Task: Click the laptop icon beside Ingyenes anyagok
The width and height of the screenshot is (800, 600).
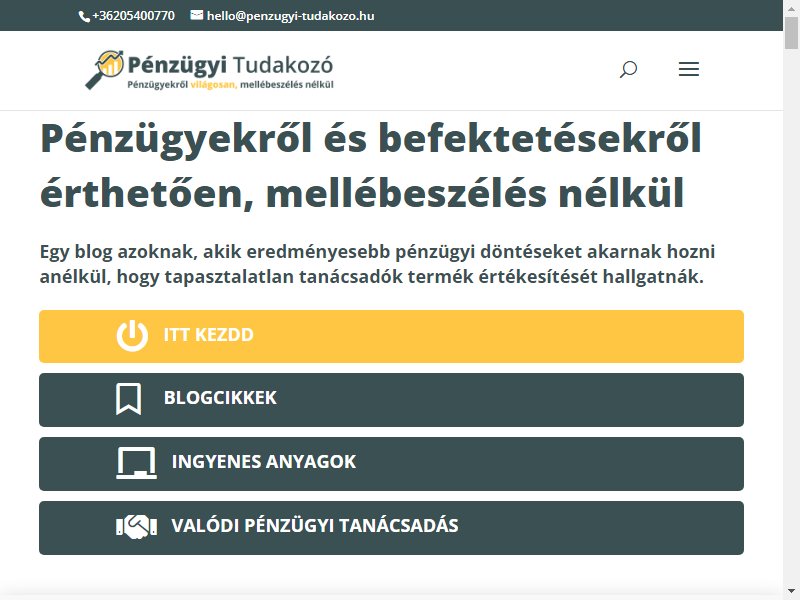Action: coord(136,463)
